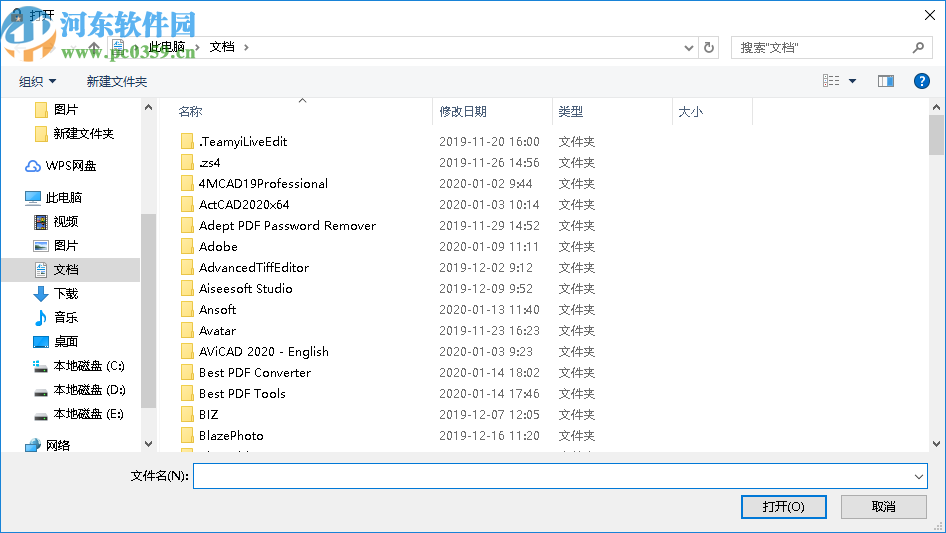Open WPS网盘 in the navigation pane
The image size is (946, 533).
coord(71,166)
